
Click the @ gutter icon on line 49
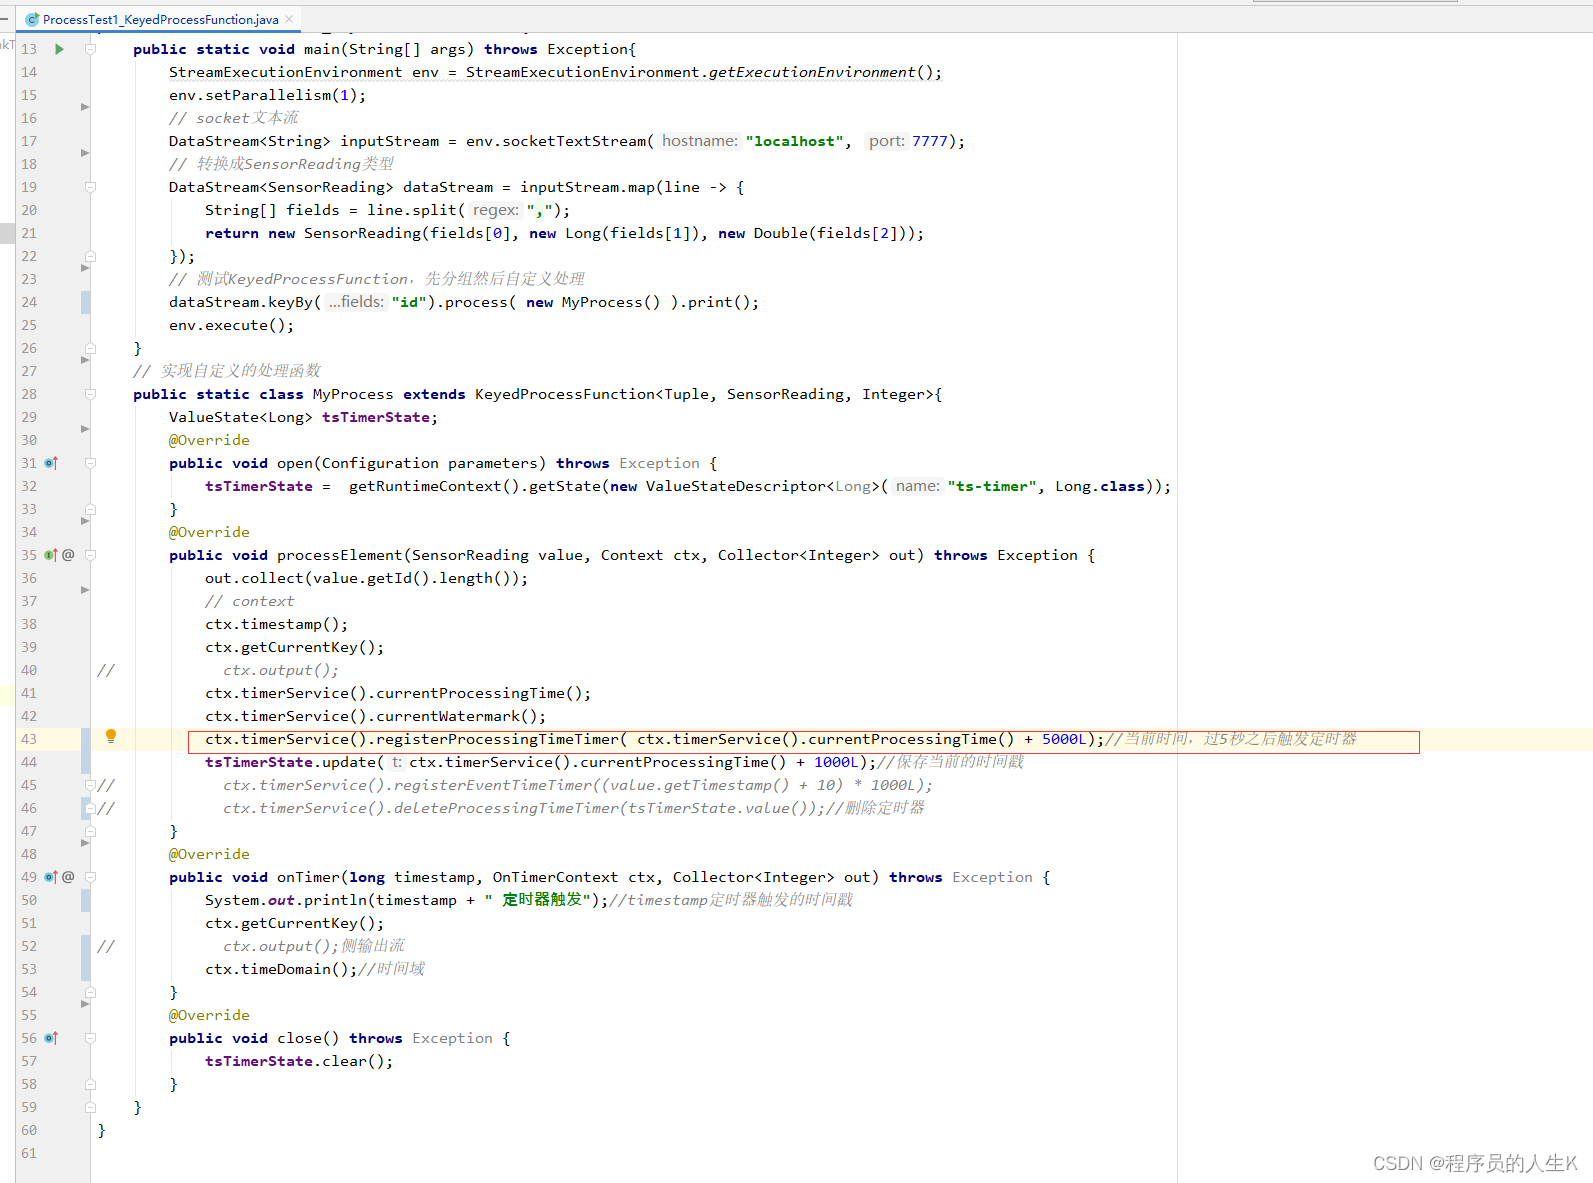click(68, 877)
